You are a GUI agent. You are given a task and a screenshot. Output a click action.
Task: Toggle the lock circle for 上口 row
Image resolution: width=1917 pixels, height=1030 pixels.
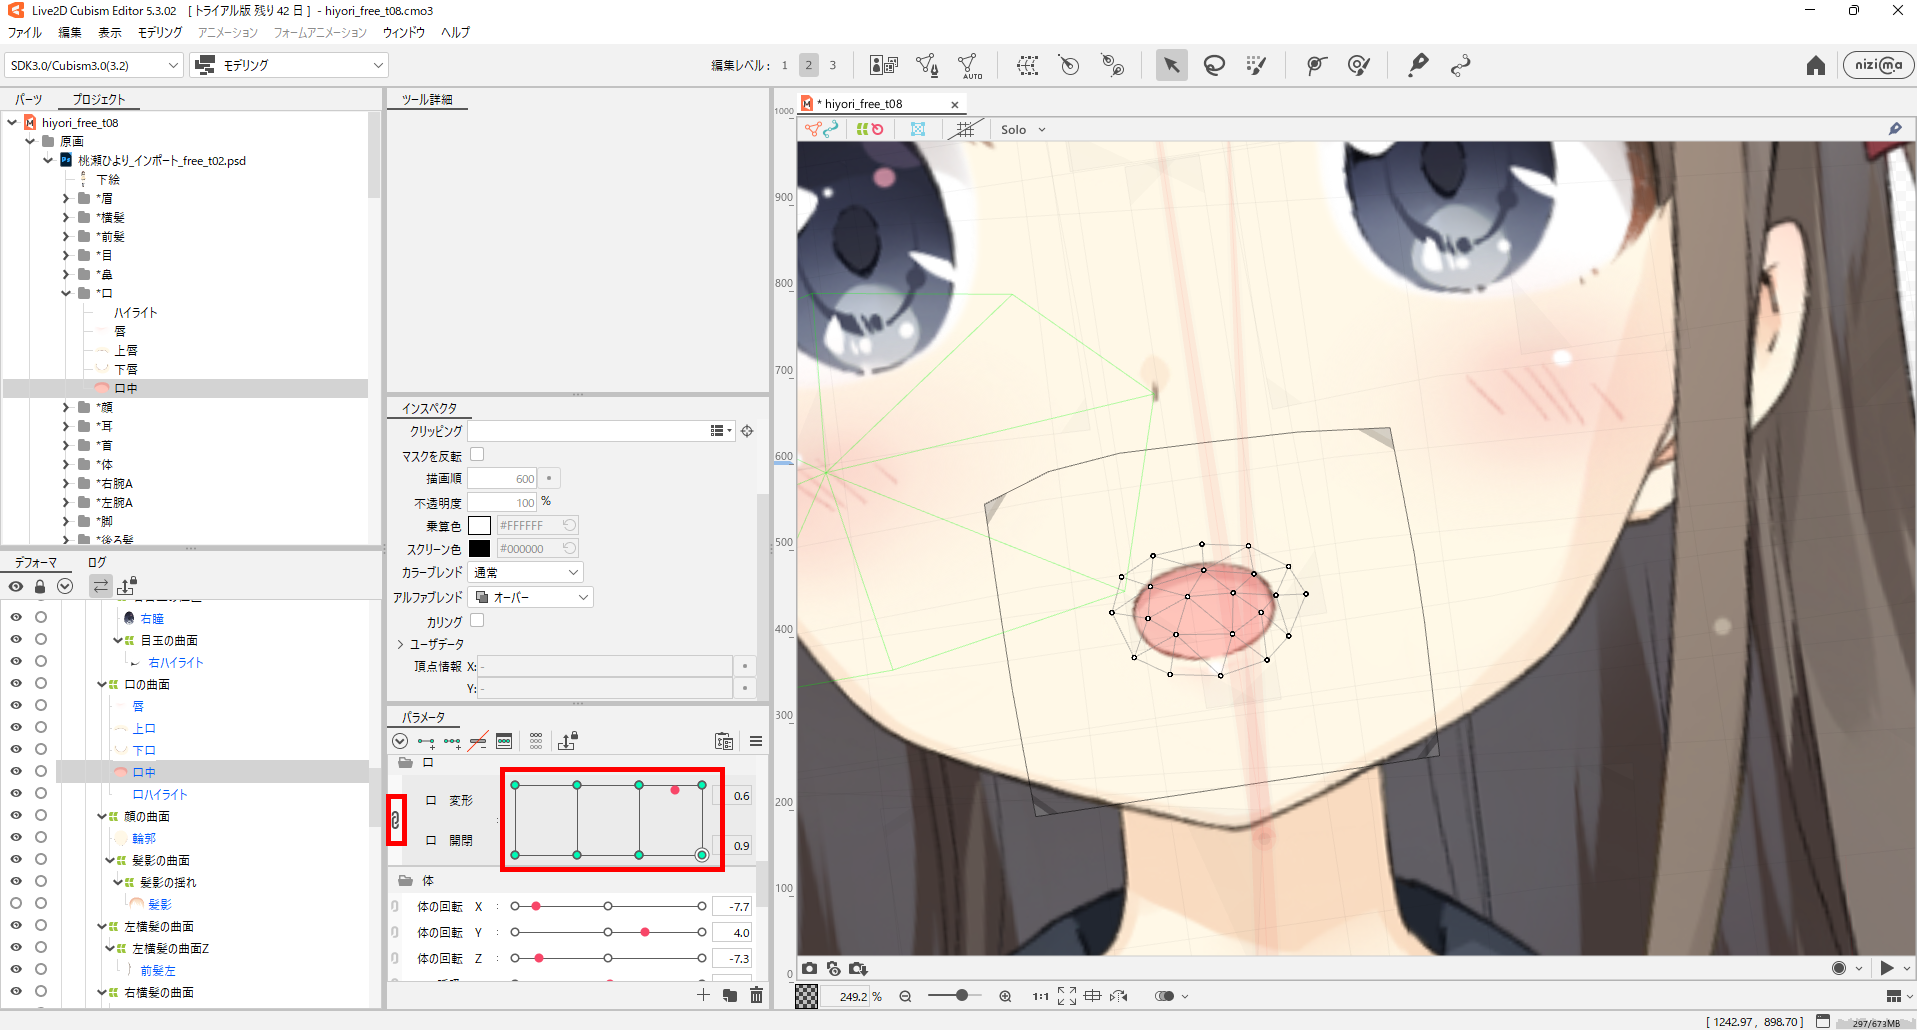click(41, 728)
